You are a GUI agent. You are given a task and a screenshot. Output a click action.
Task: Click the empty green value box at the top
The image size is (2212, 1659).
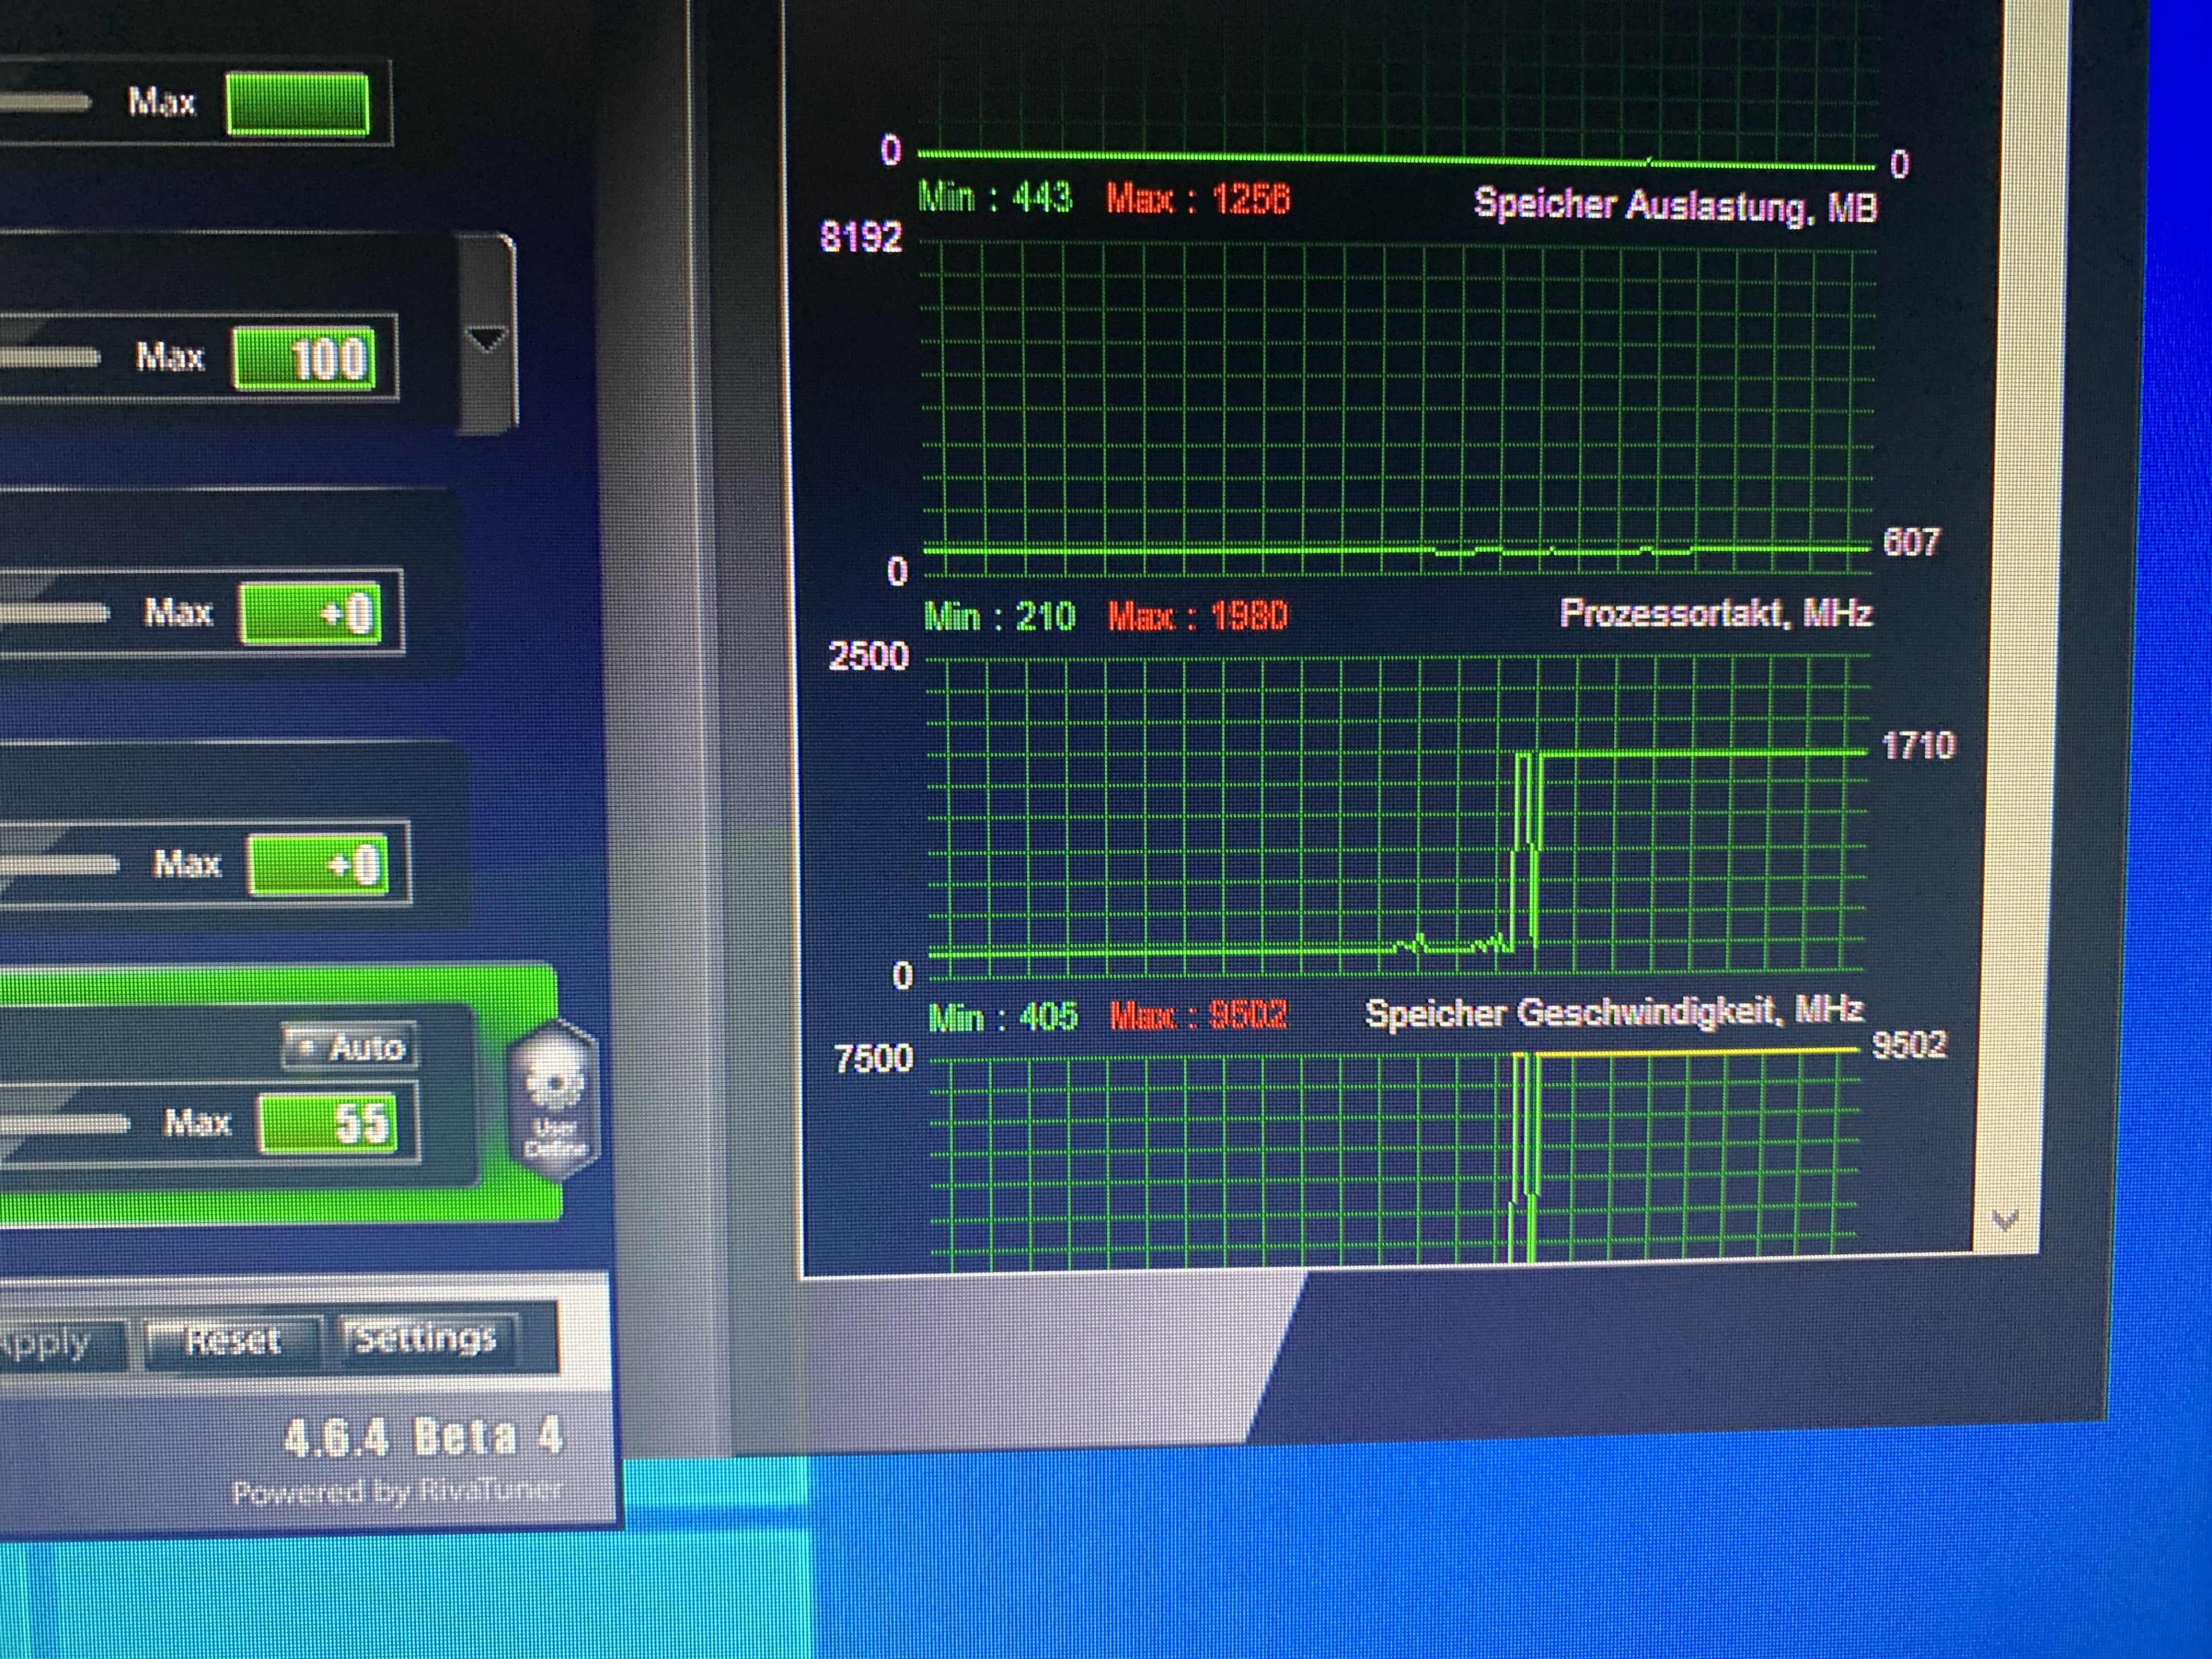[297, 103]
